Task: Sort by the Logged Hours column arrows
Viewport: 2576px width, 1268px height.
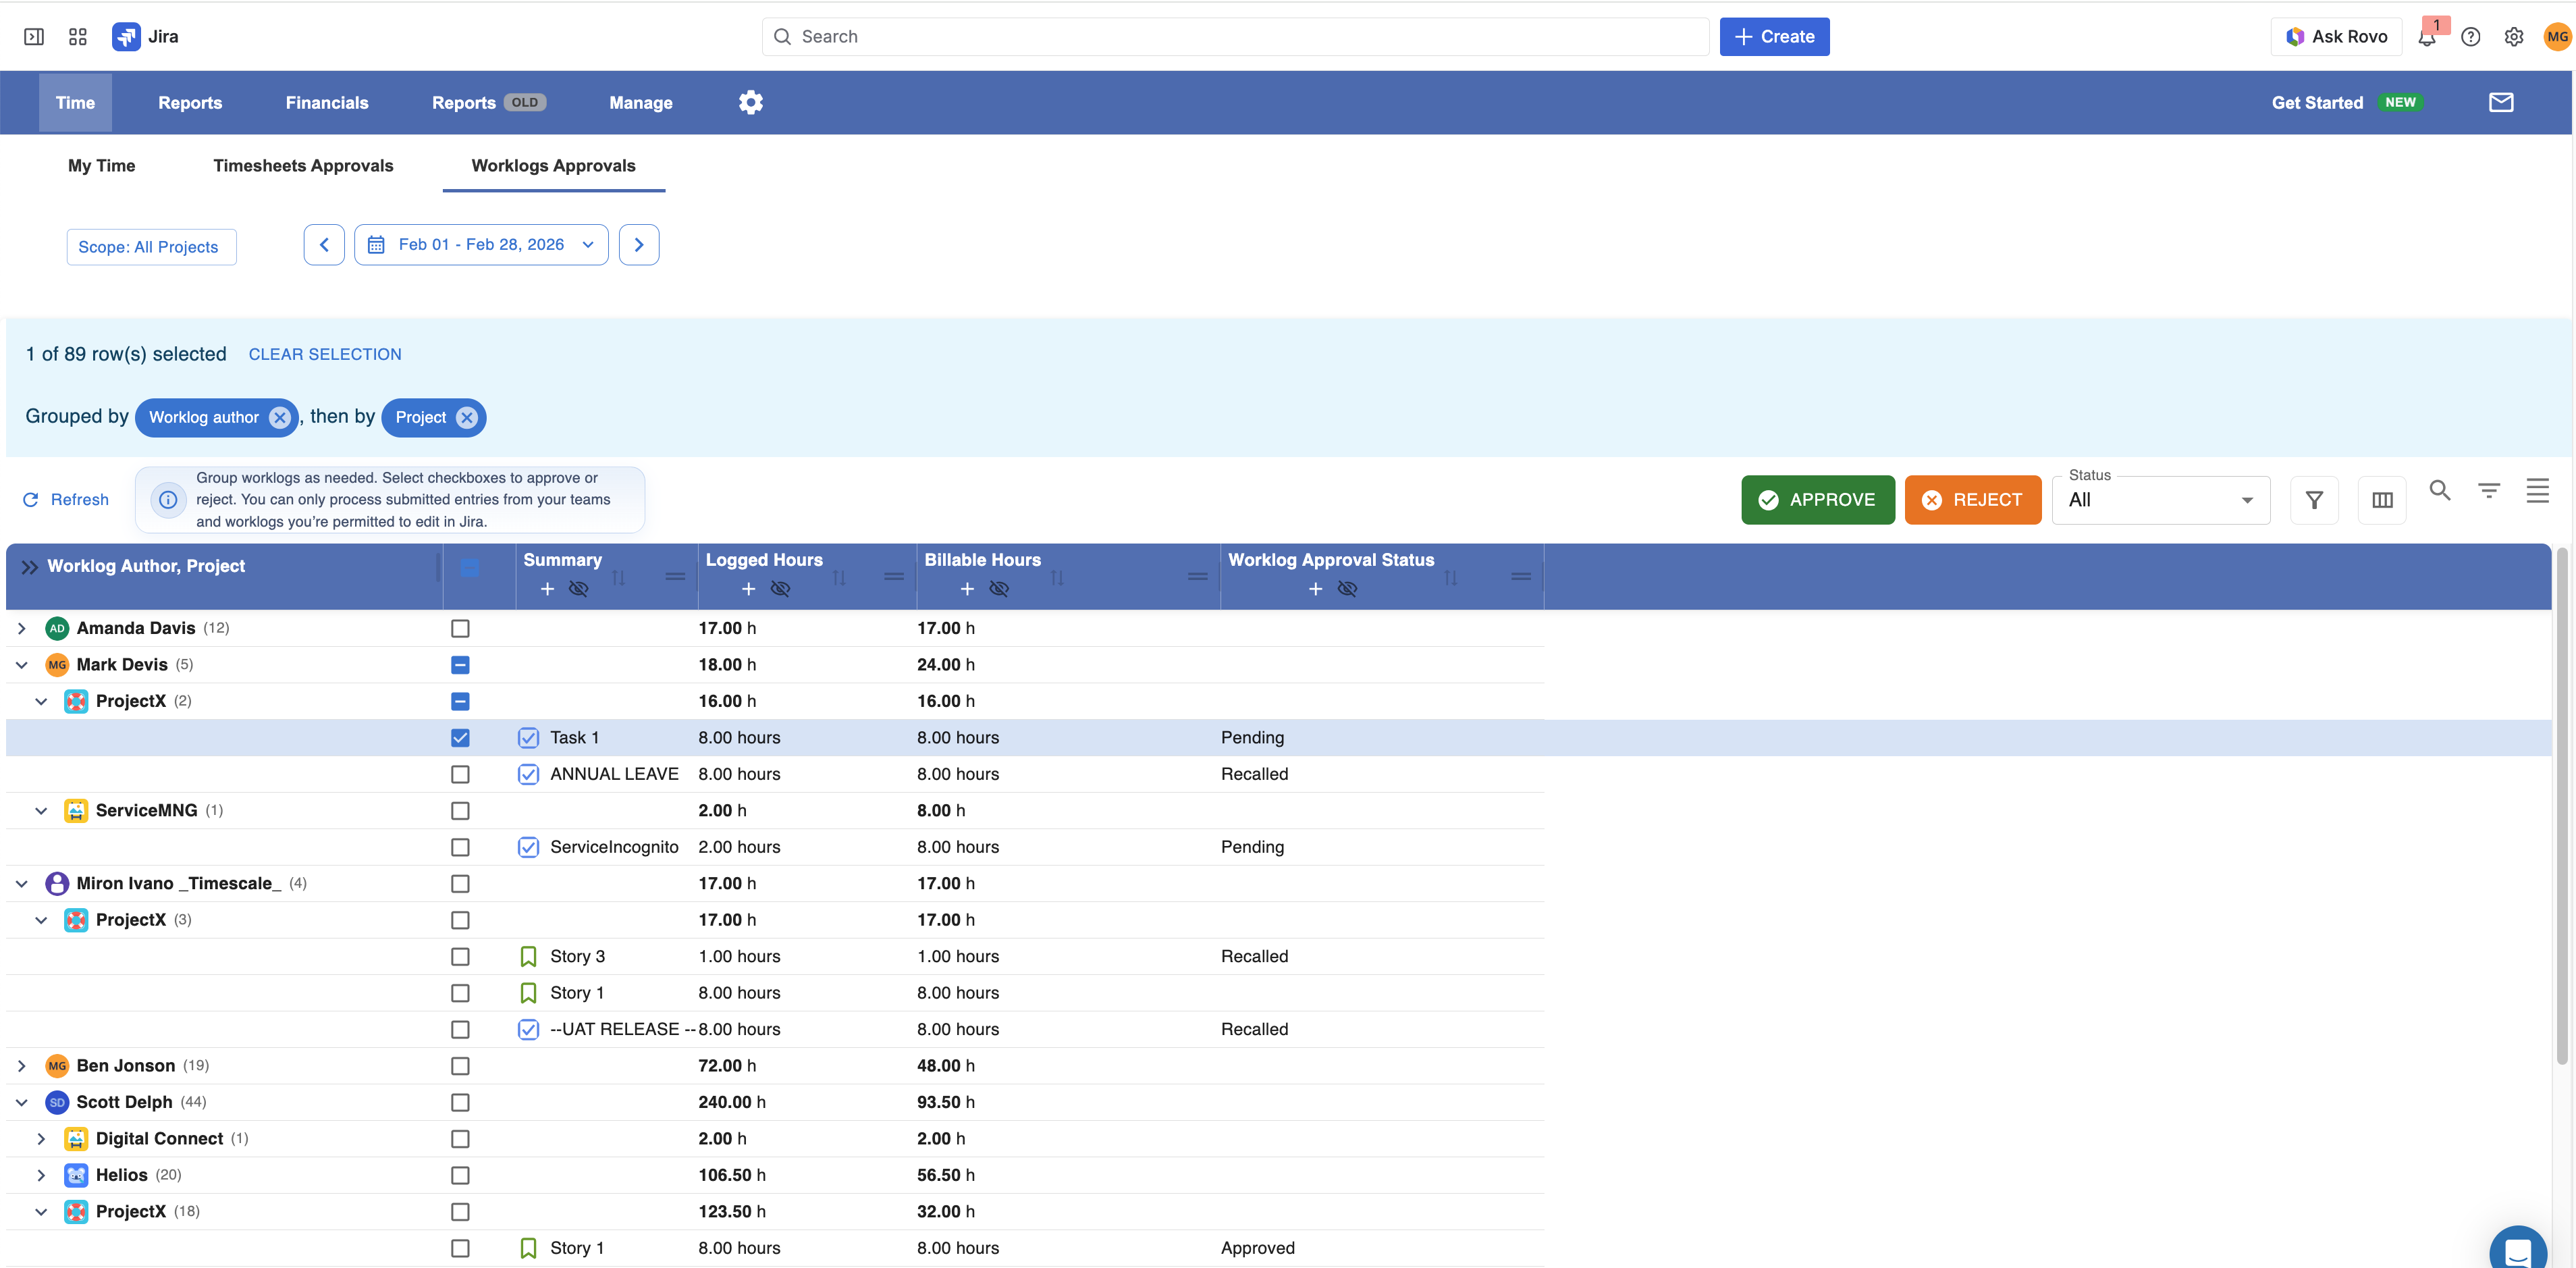Action: 840,577
